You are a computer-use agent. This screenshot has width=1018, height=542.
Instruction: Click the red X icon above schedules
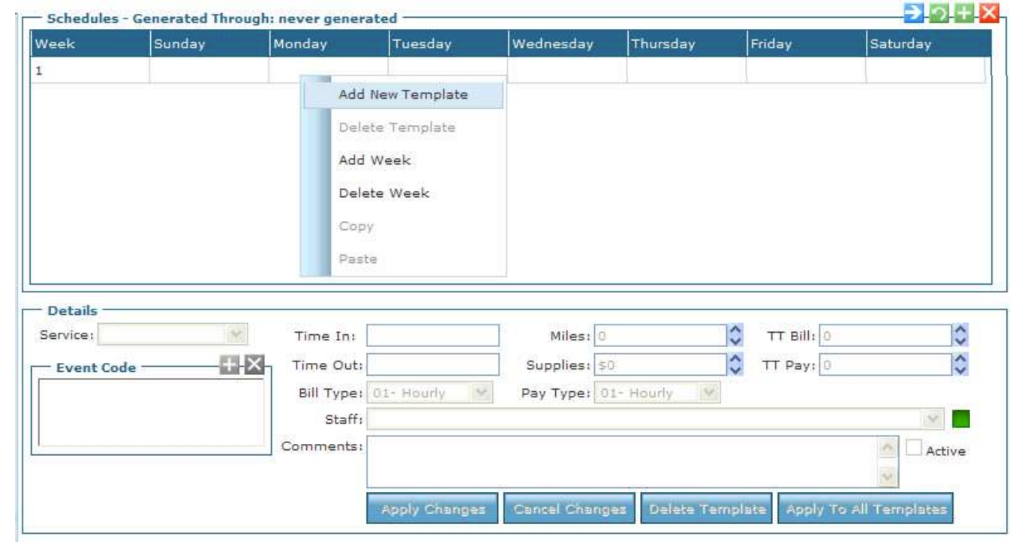pos(988,13)
